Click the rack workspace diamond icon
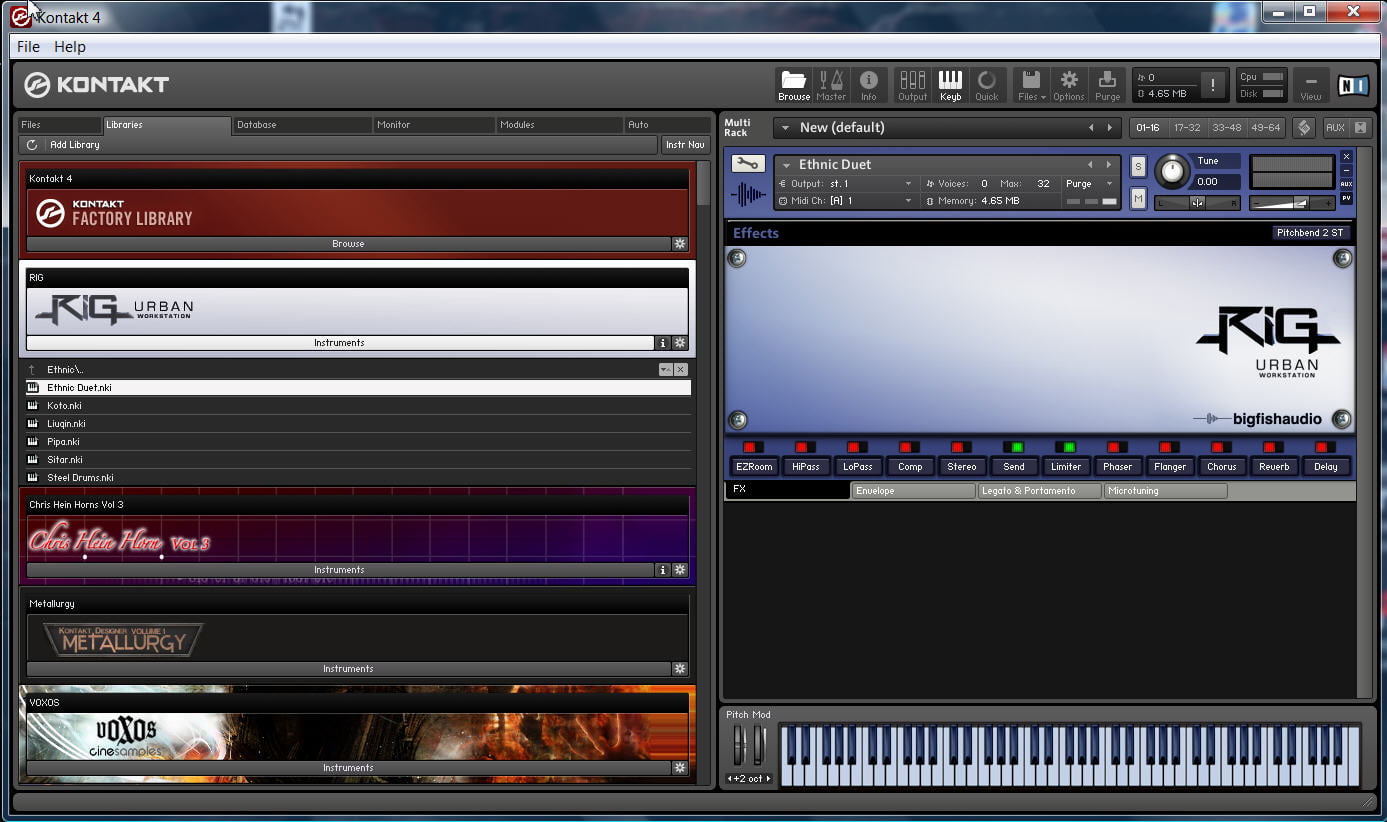Viewport: 1387px width, 822px height. click(x=1303, y=128)
